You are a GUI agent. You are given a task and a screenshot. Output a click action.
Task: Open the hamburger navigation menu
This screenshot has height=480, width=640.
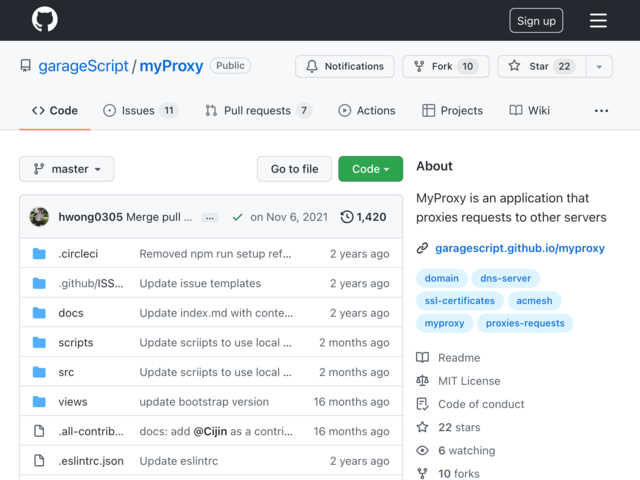click(x=598, y=20)
